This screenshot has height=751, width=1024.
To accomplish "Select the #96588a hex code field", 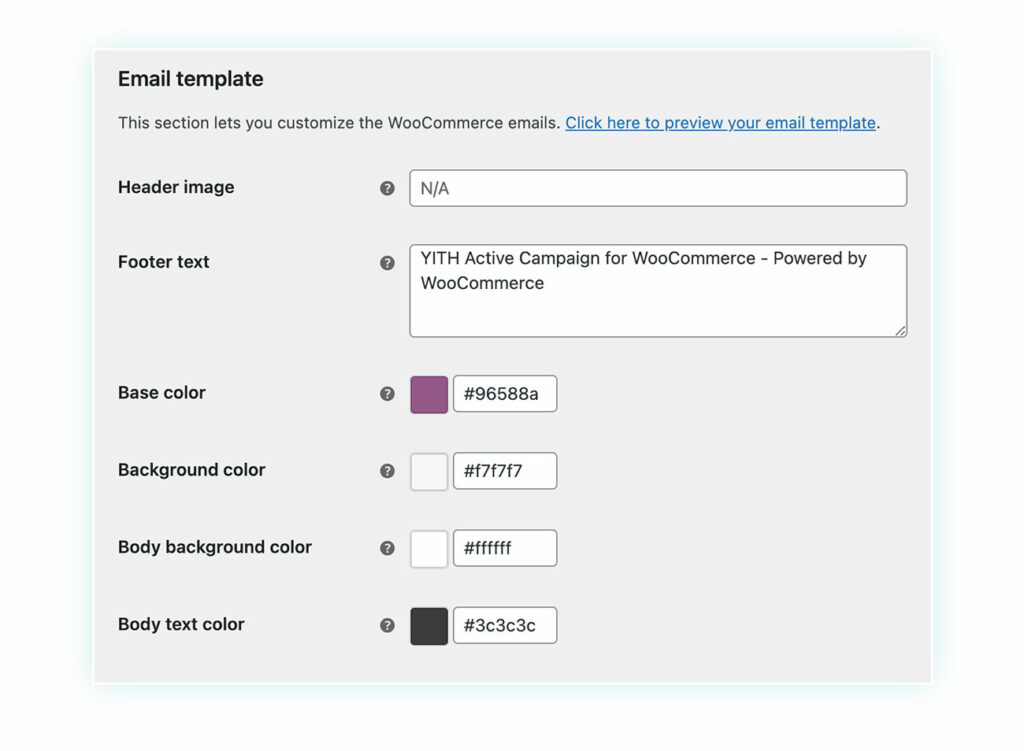I will [x=505, y=394].
